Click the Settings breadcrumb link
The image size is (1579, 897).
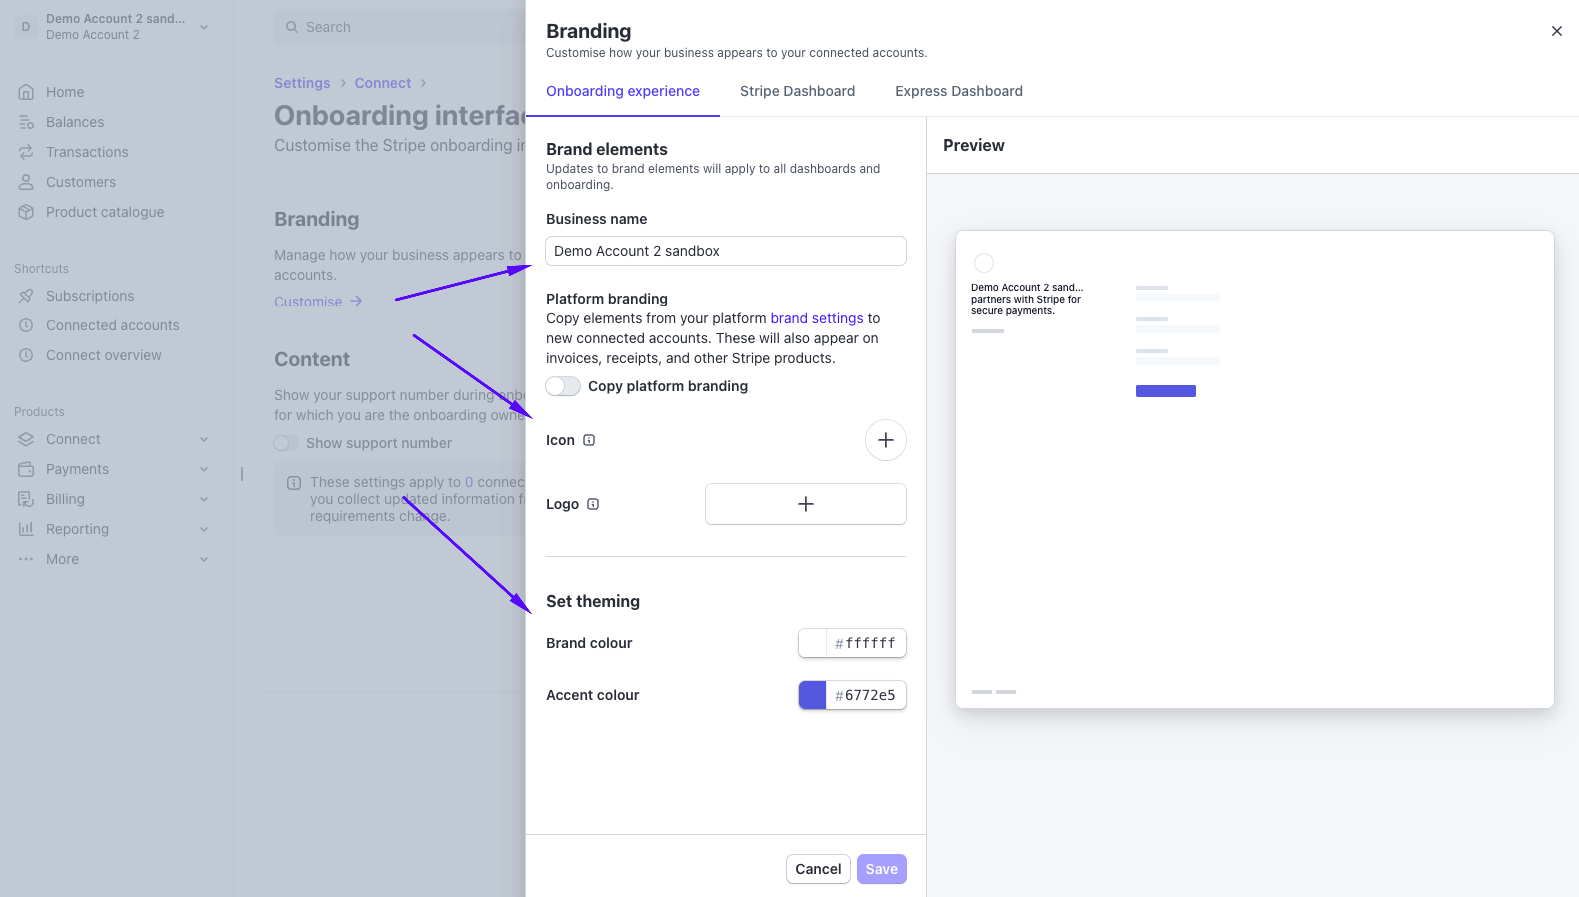coord(302,83)
